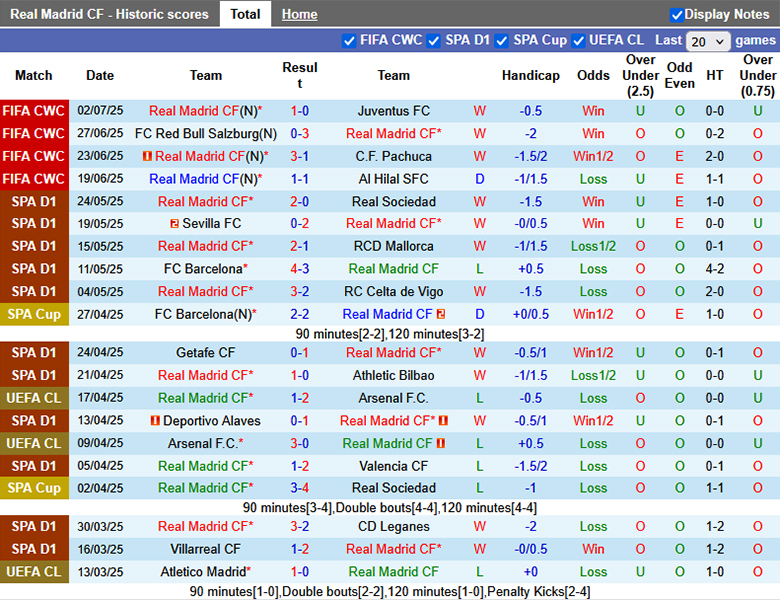The image size is (780, 600).
Task: Click red card icon after Real Madrid on 09/04/25
Action: [x=440, y=443]
